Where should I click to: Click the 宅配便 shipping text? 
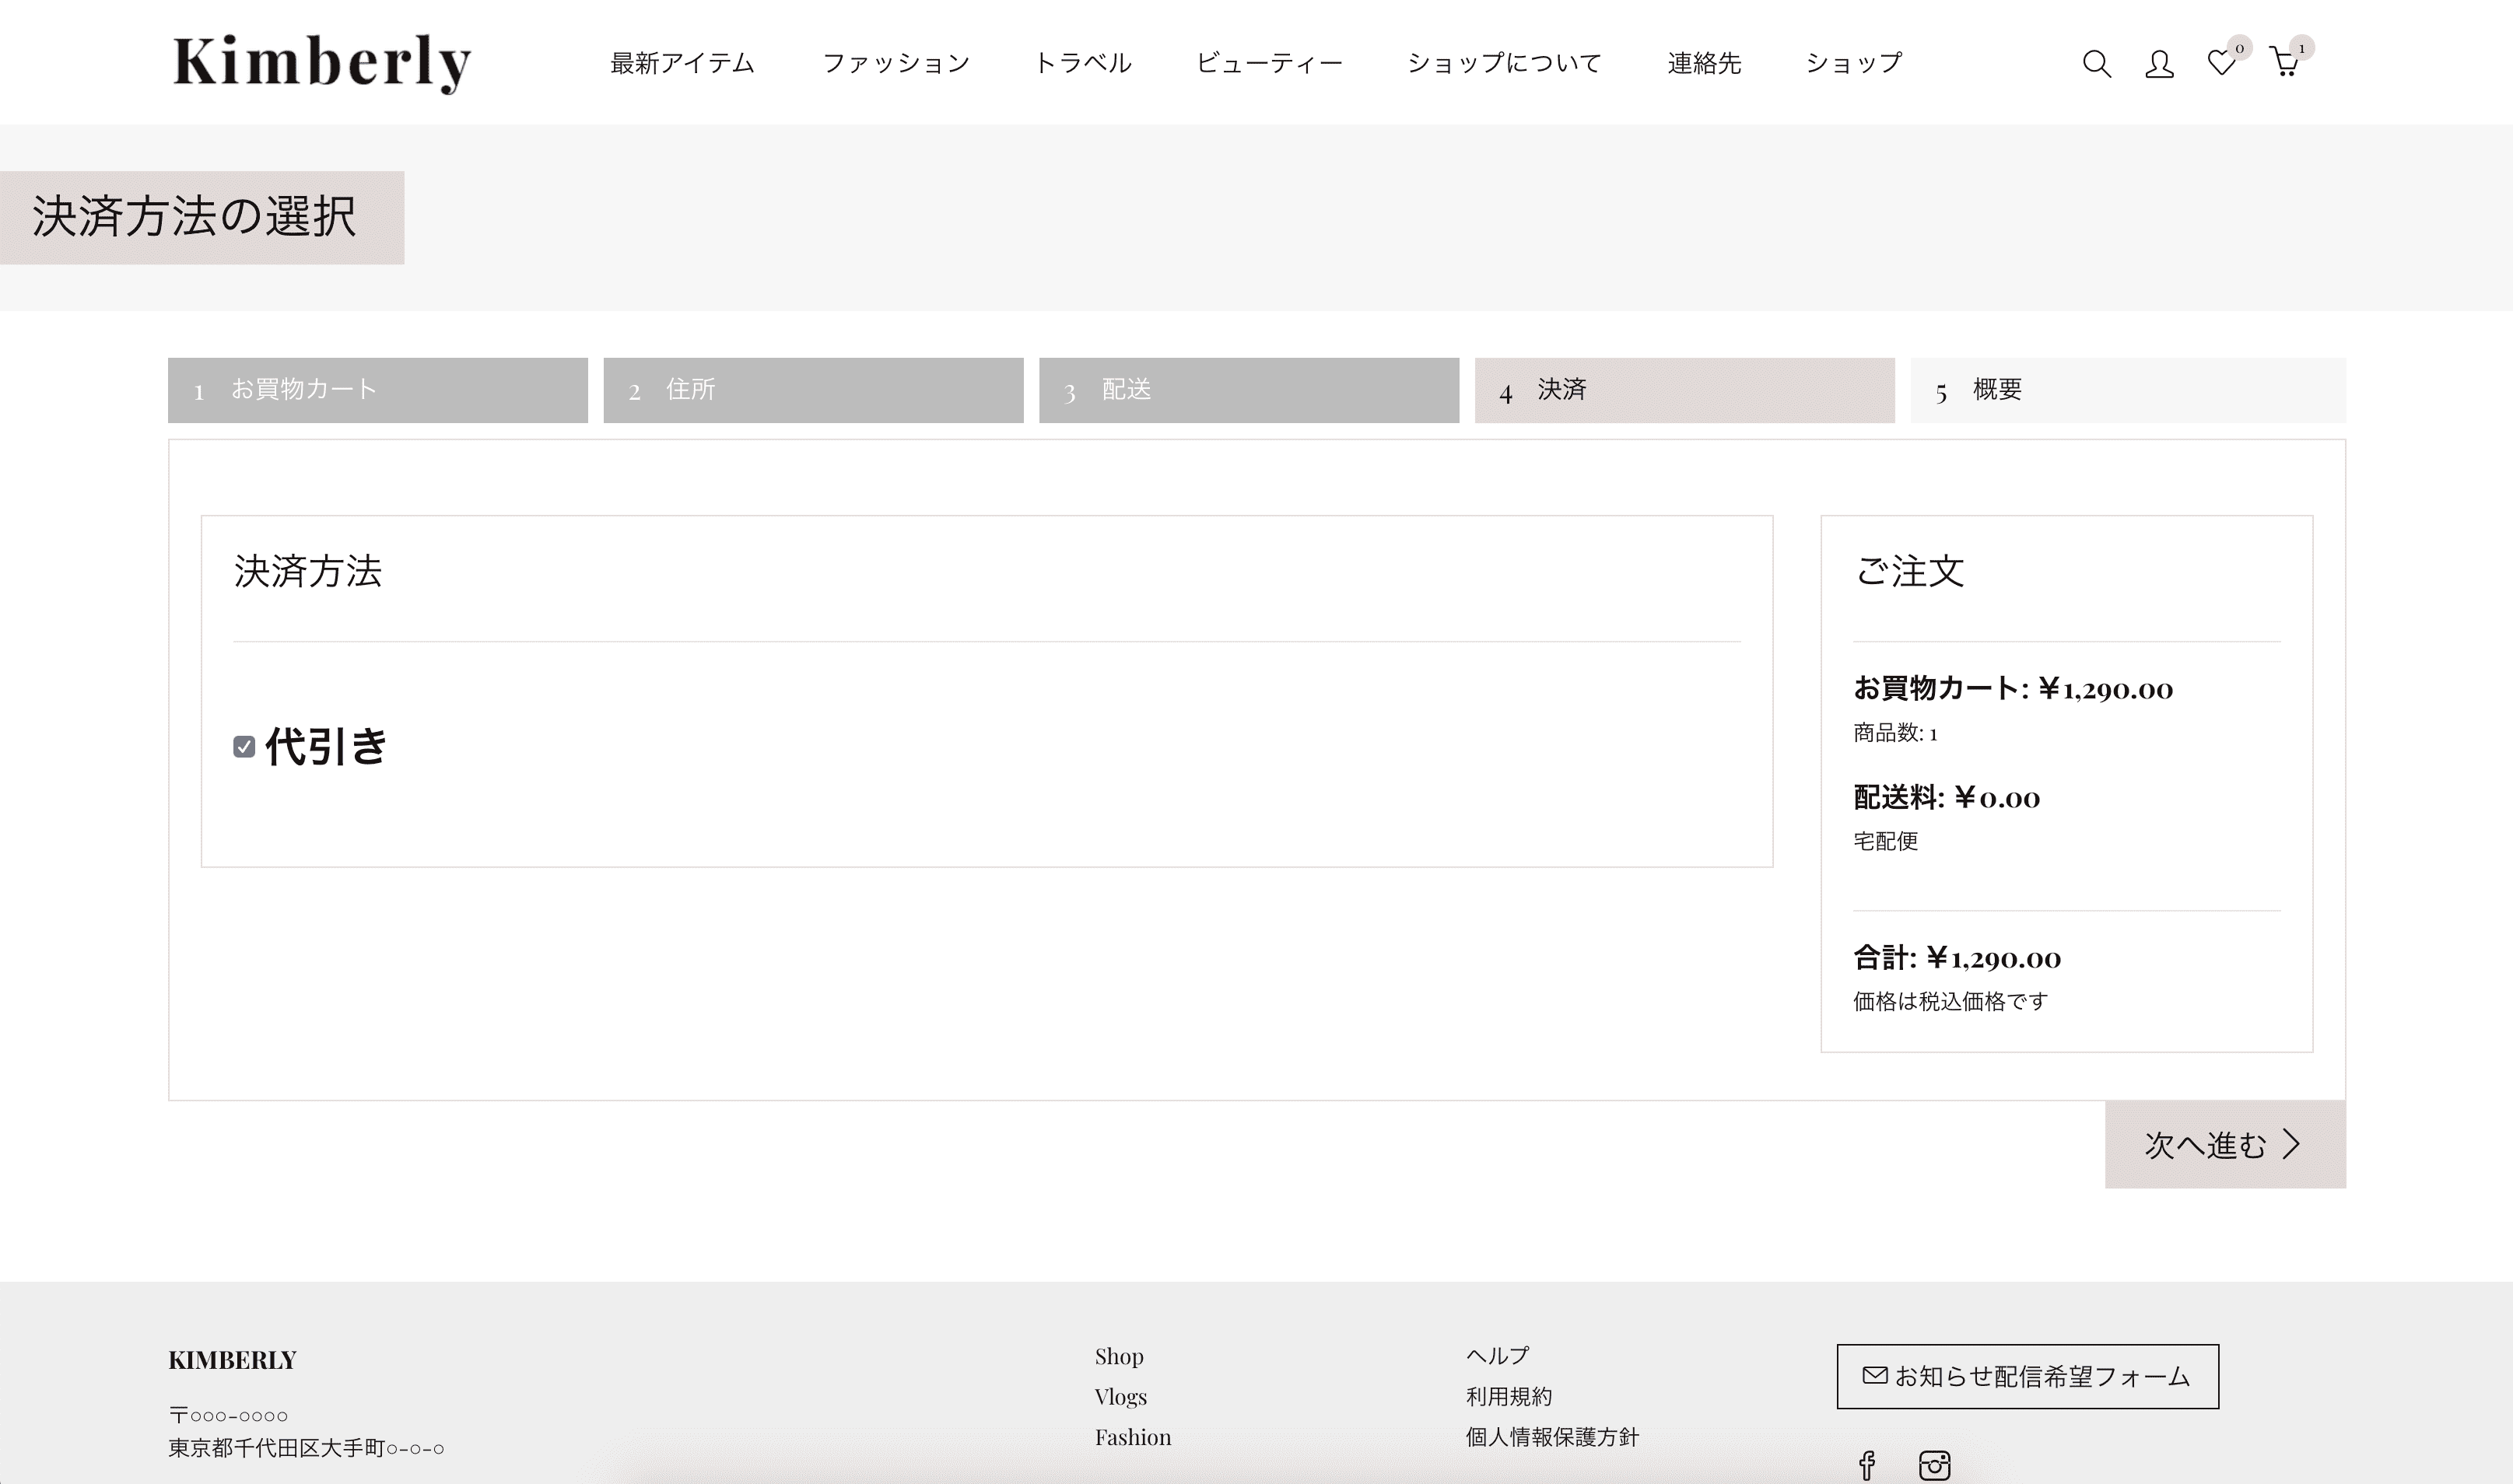coord(1885,841)
